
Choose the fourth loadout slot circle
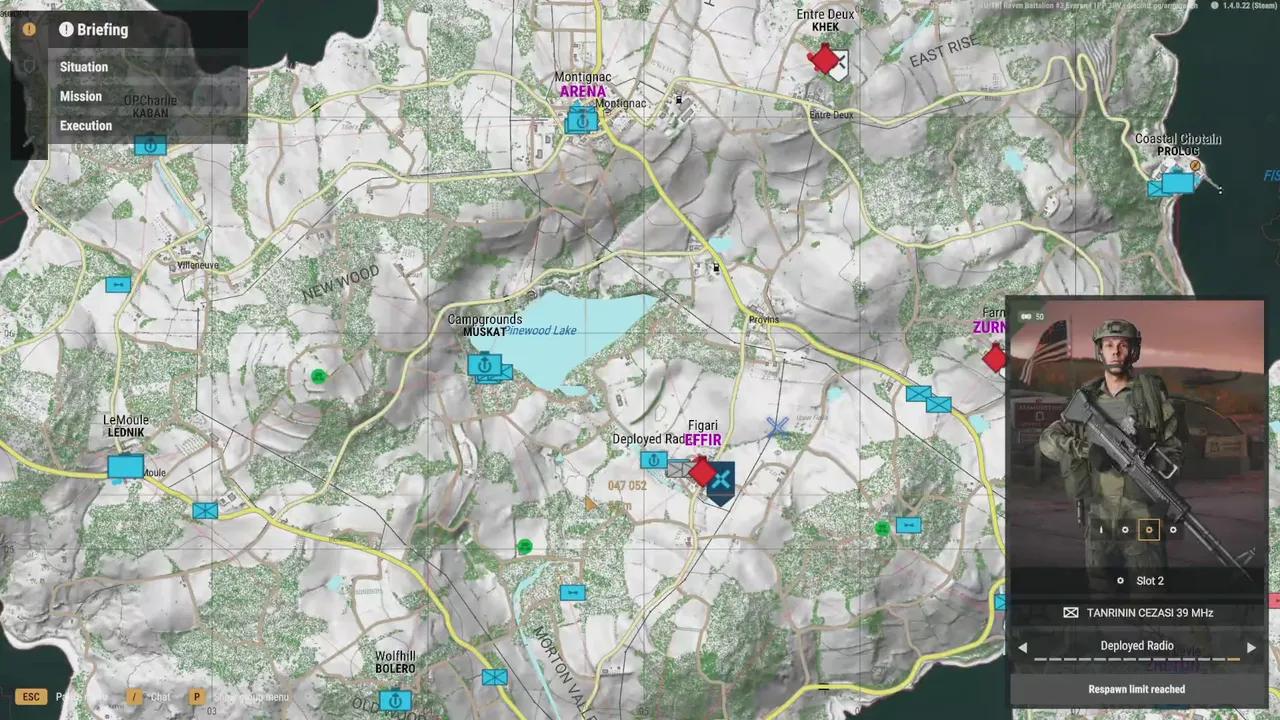(x=1173, y=530)
